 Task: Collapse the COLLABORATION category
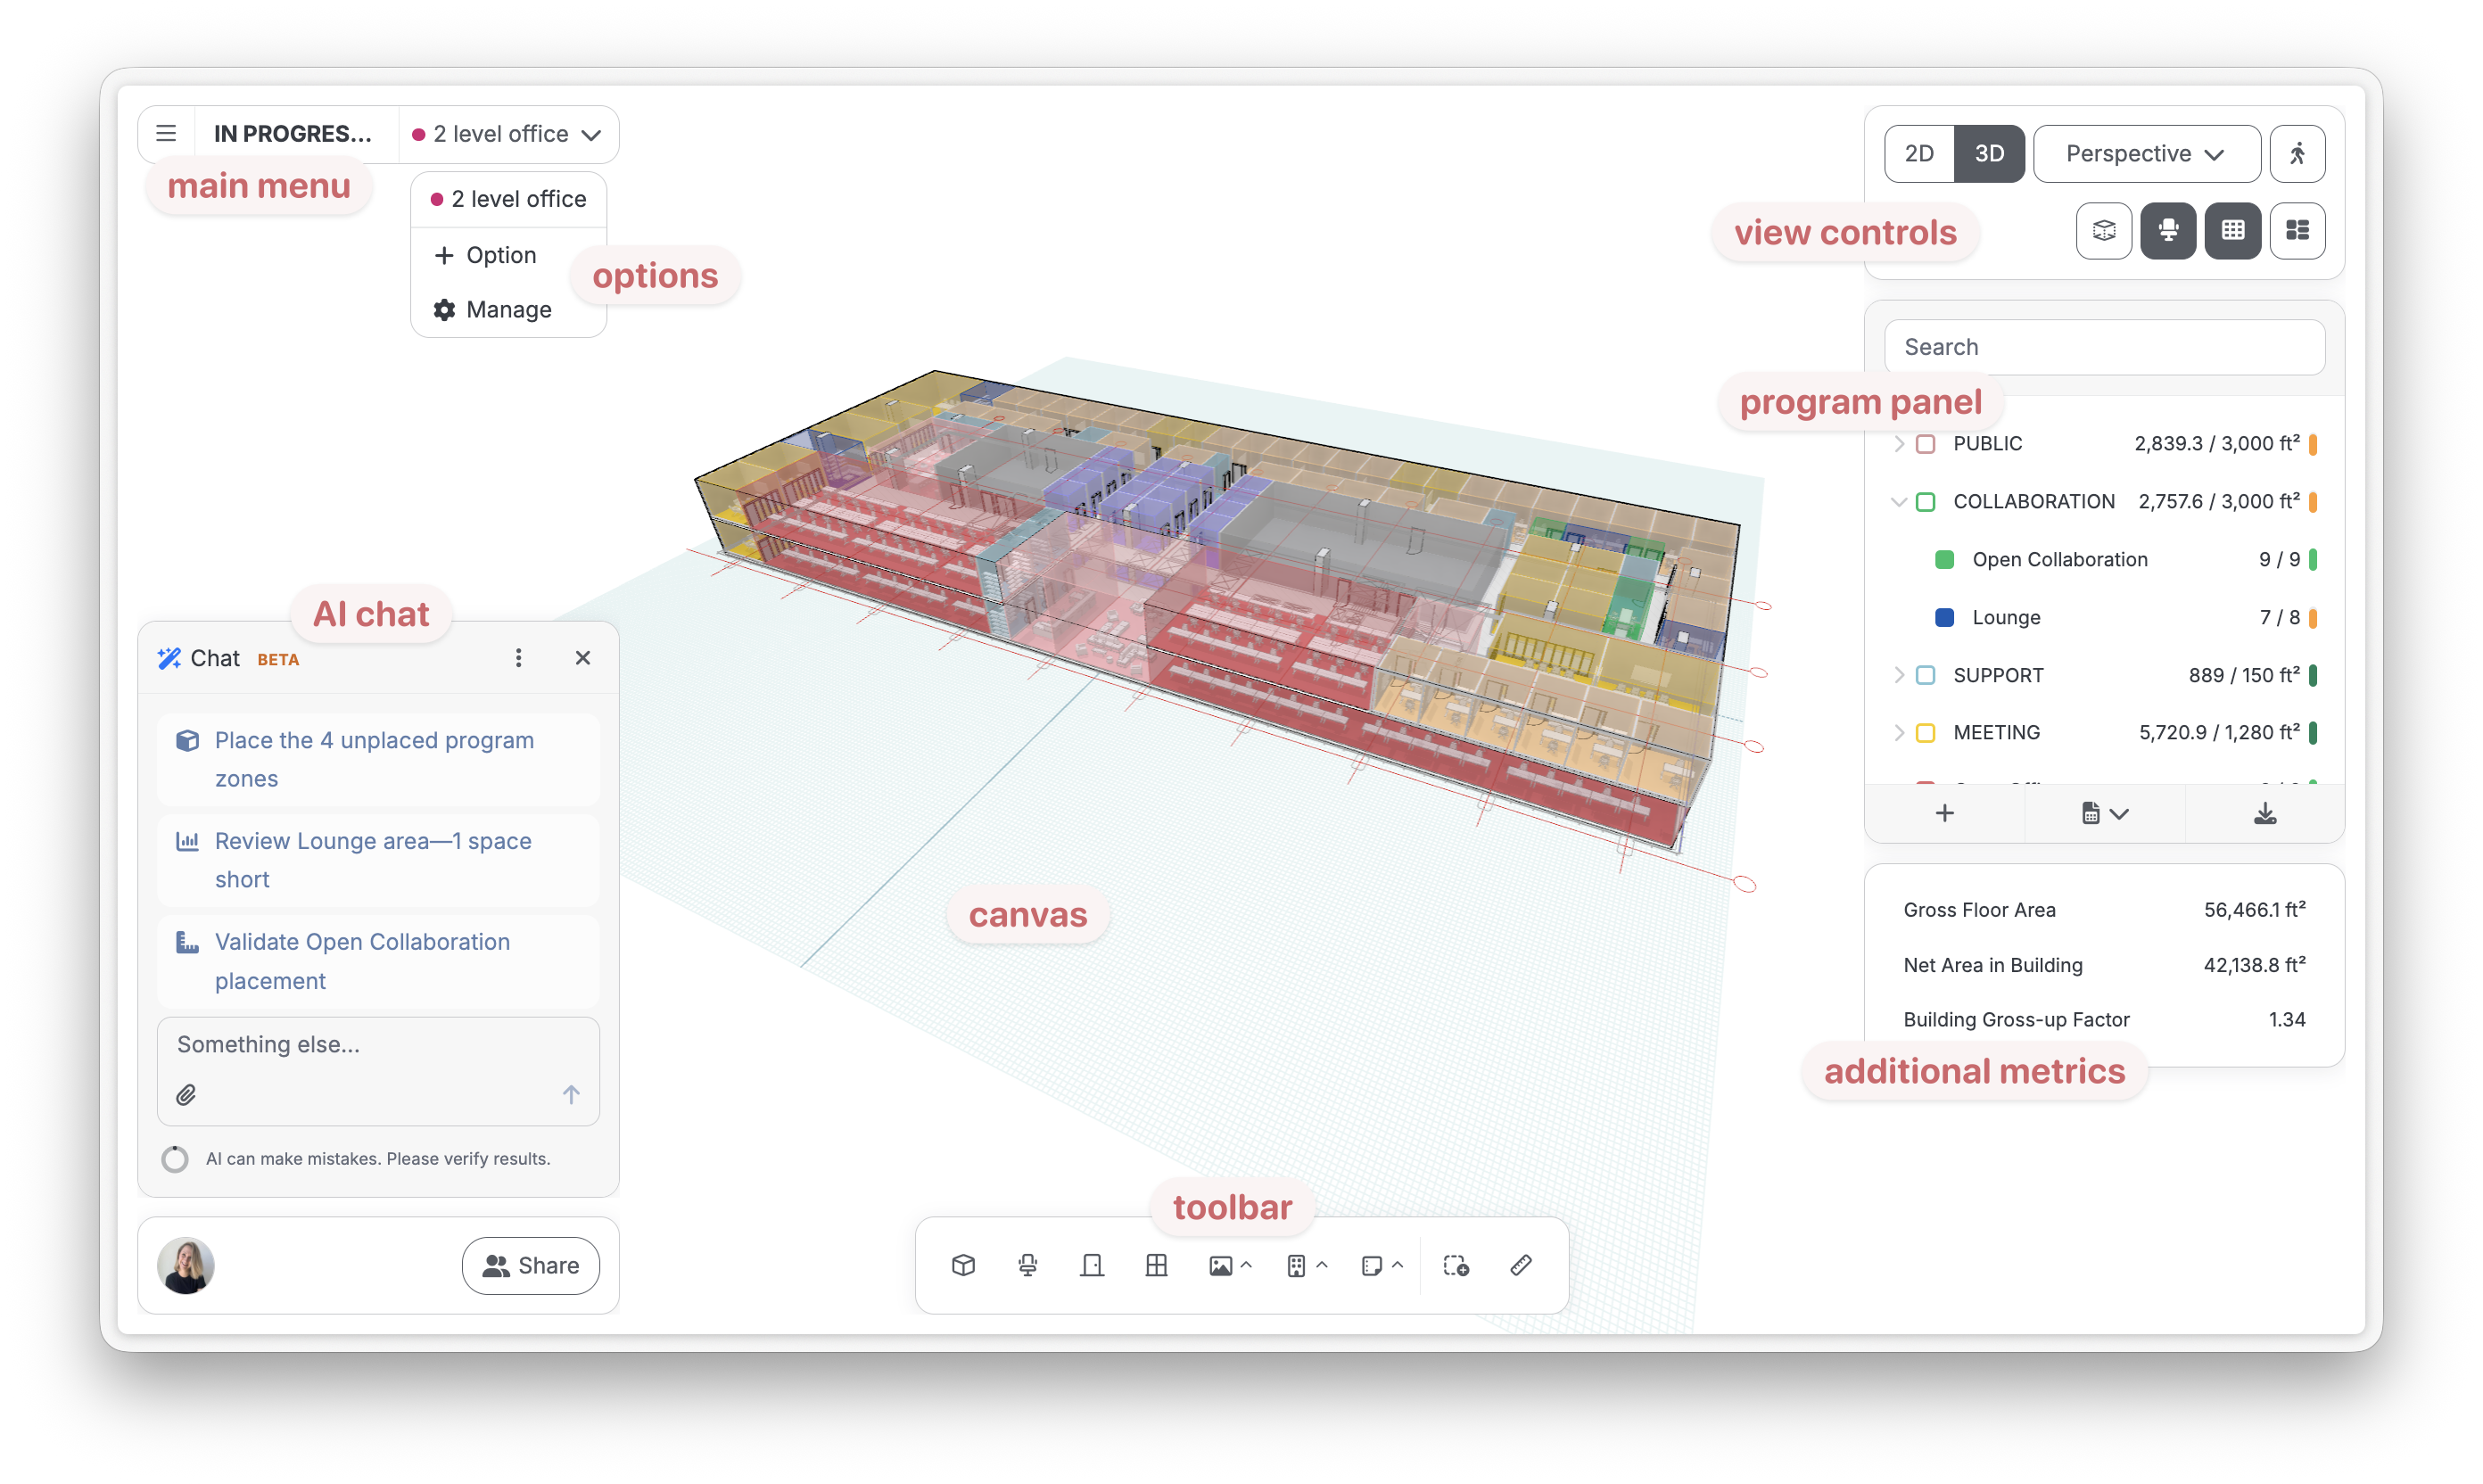coord(1898,502)
